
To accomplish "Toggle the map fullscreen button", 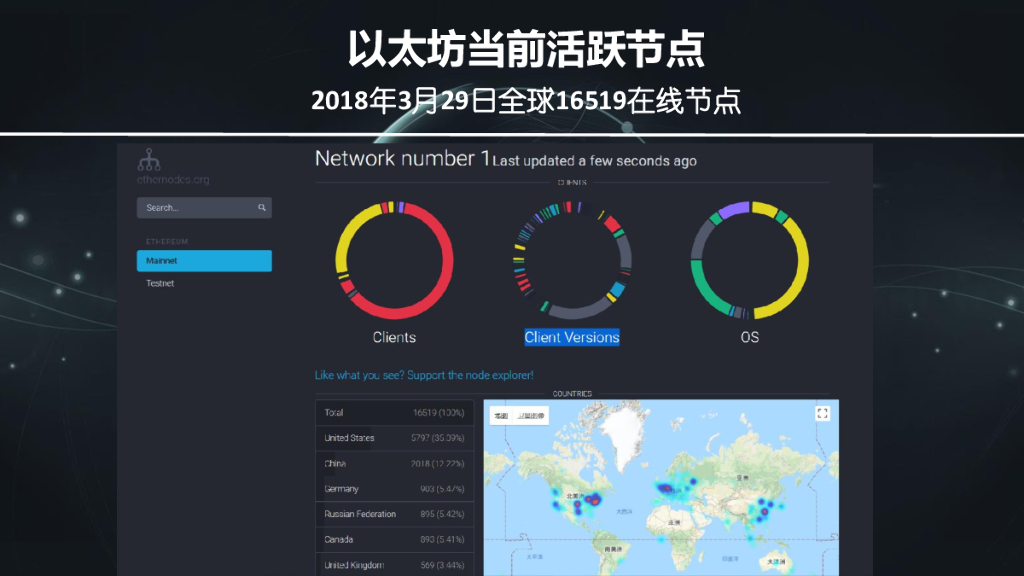I will [822, 413].
